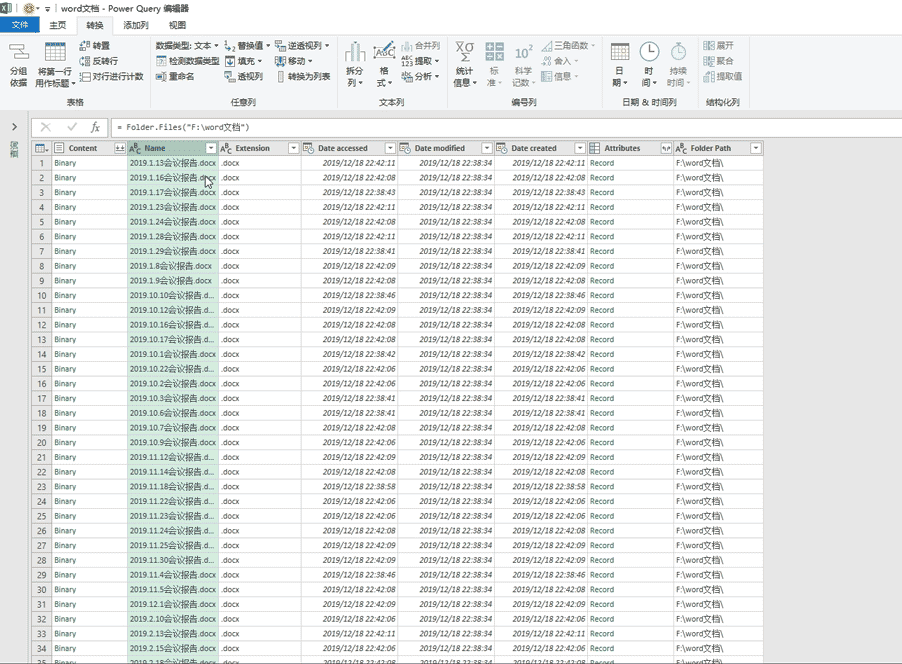Expand the collapsed queries pane chevron
Viewport: 902px width, 664px height.
click(14, 127)
